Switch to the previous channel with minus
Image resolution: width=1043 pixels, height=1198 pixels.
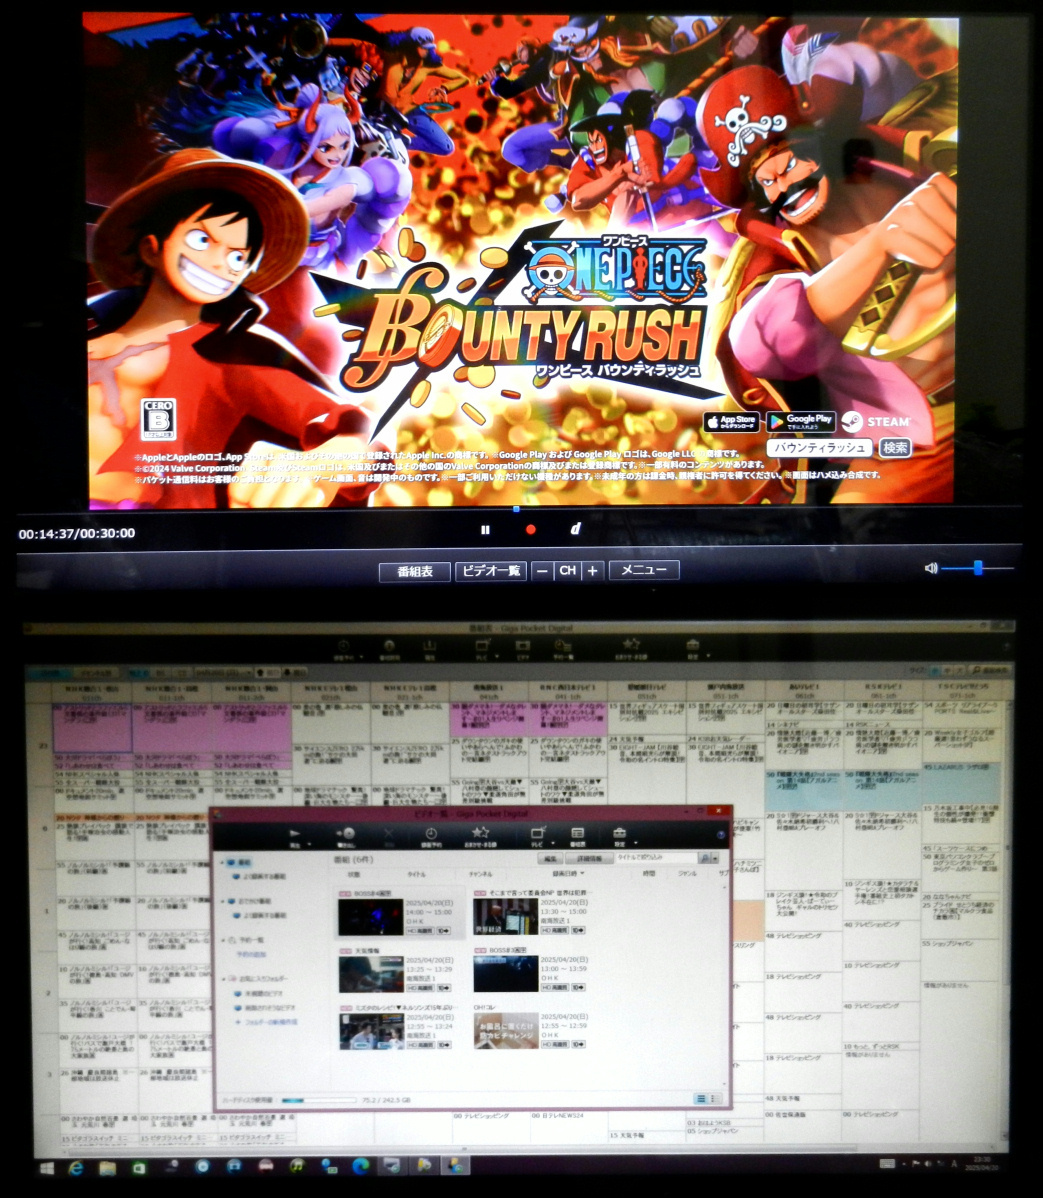coord(542,571)
